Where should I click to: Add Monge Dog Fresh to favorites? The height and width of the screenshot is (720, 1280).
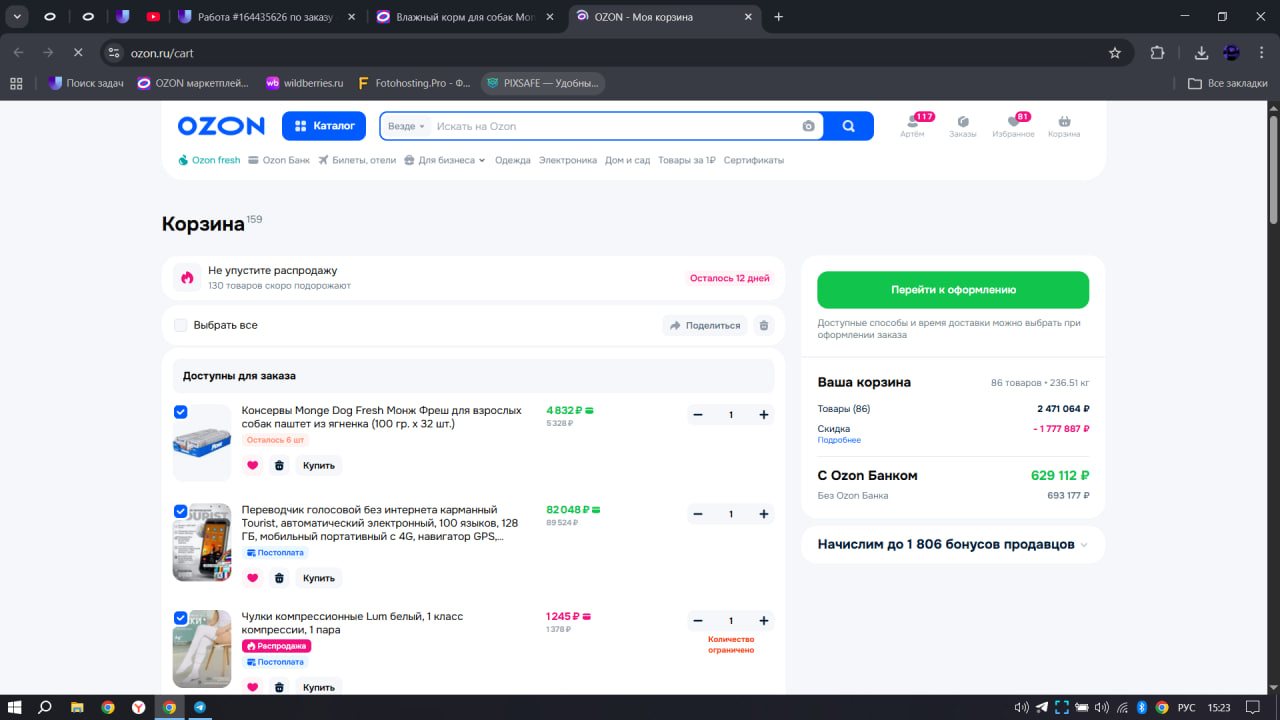(252, 465)
